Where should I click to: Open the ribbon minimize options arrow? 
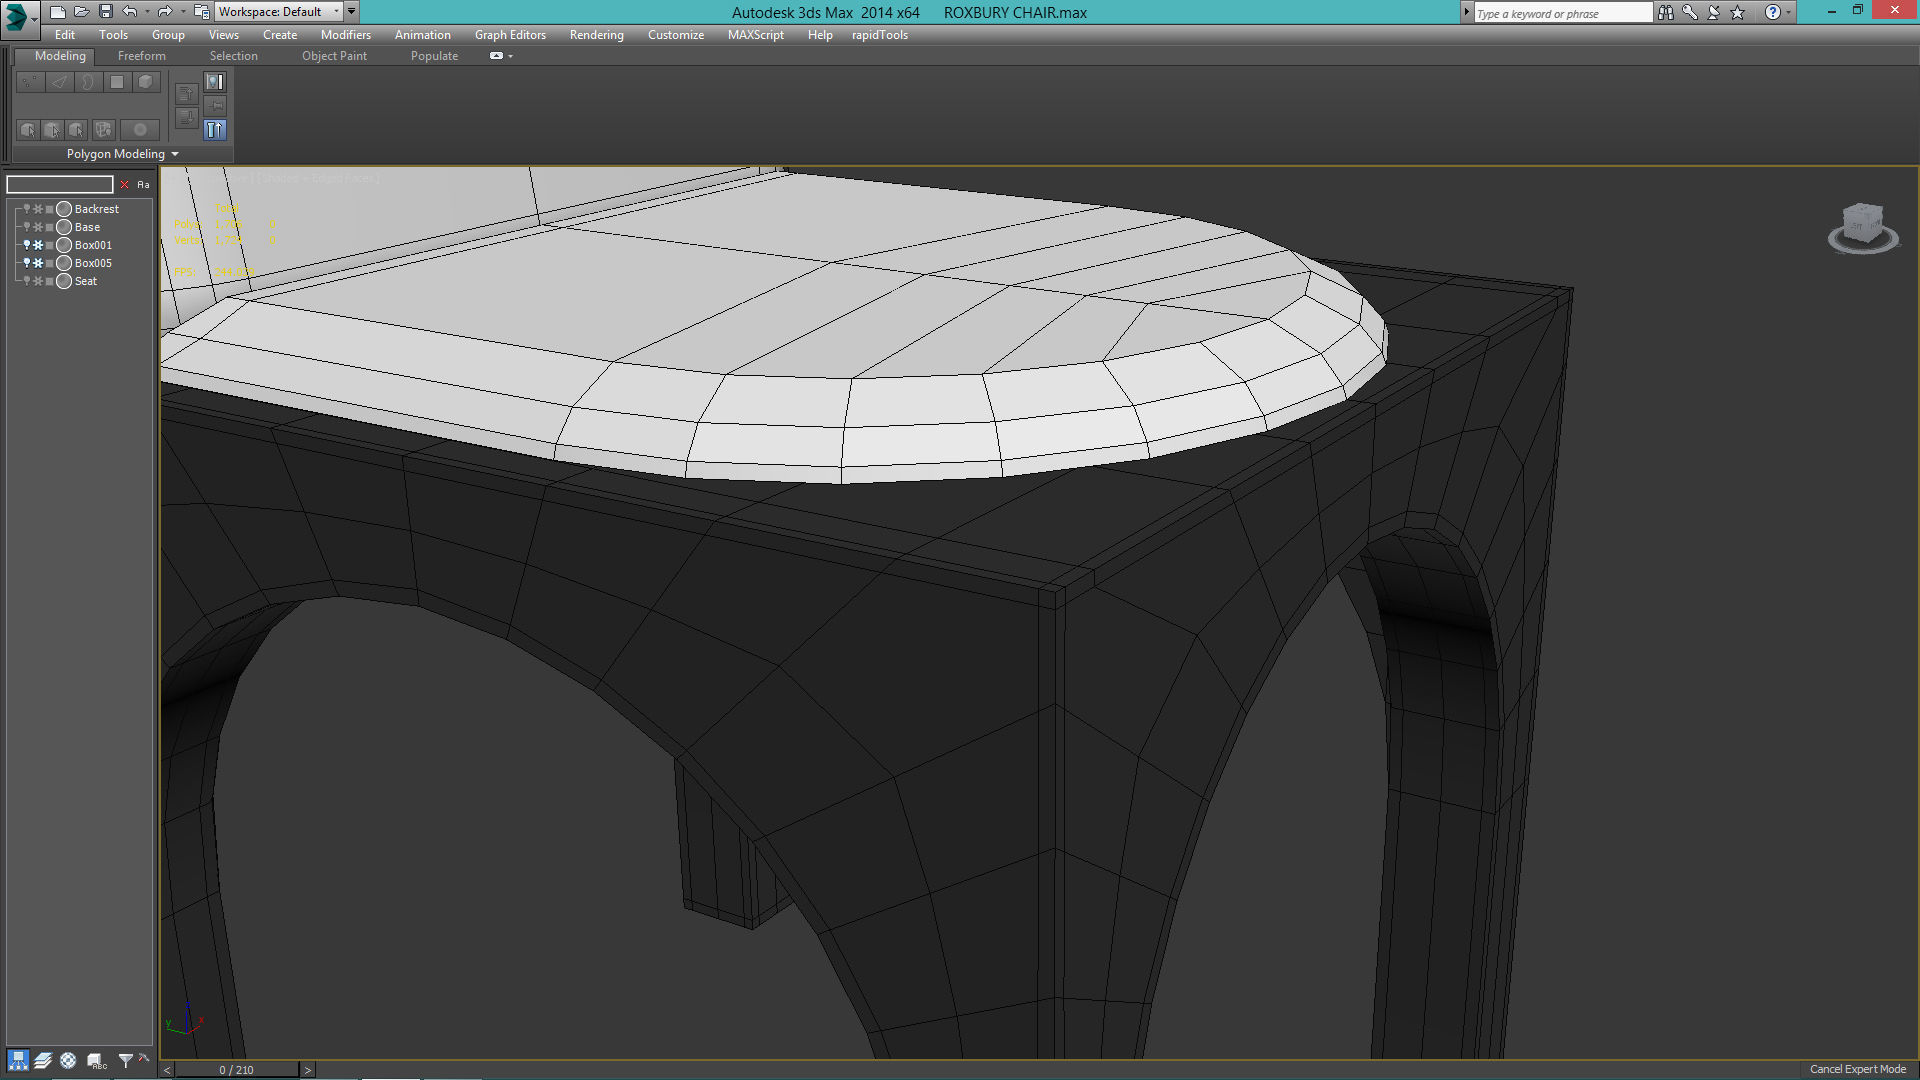click(x=511, y=56)
